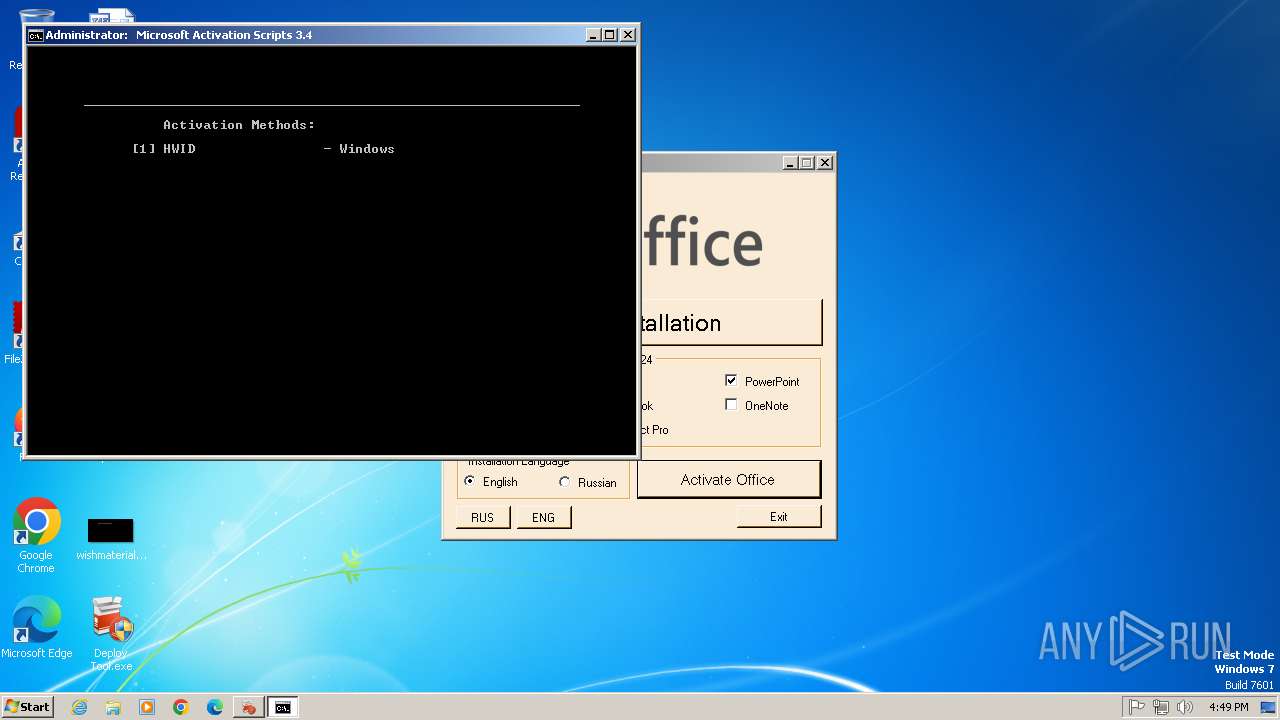The width and height of the screenshot is (1280, 720).
Task: Click the command prompt window system icon
Action: point(35,35)
